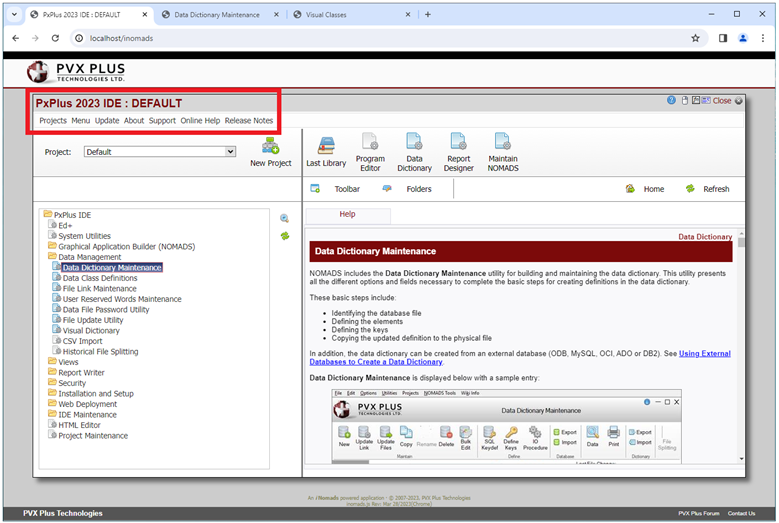Select Historical File Splitting in the tree
The height and width of the screenshot is (523, 779).
[x=100, y=352]
